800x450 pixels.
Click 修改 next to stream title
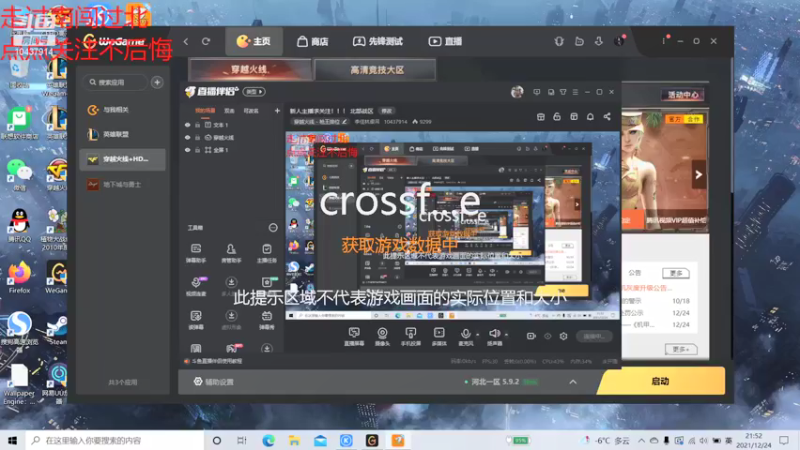coord(387,111)
